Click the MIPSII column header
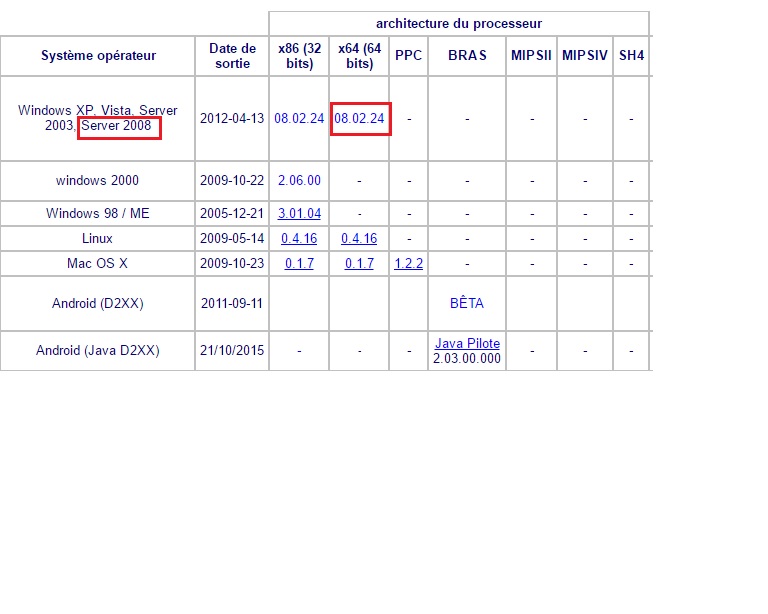The width and height of the screenshot is (768, 614). [x=531, y=55]
